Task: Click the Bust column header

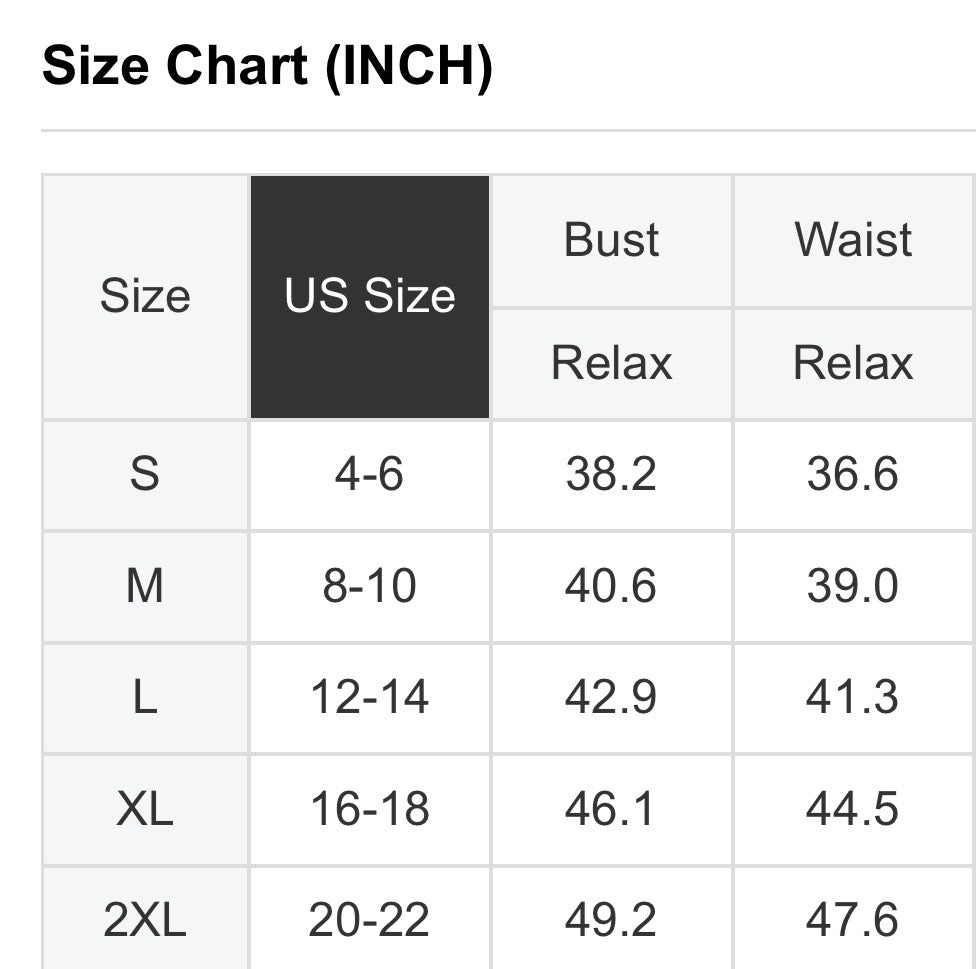Action: coord(612,241)
